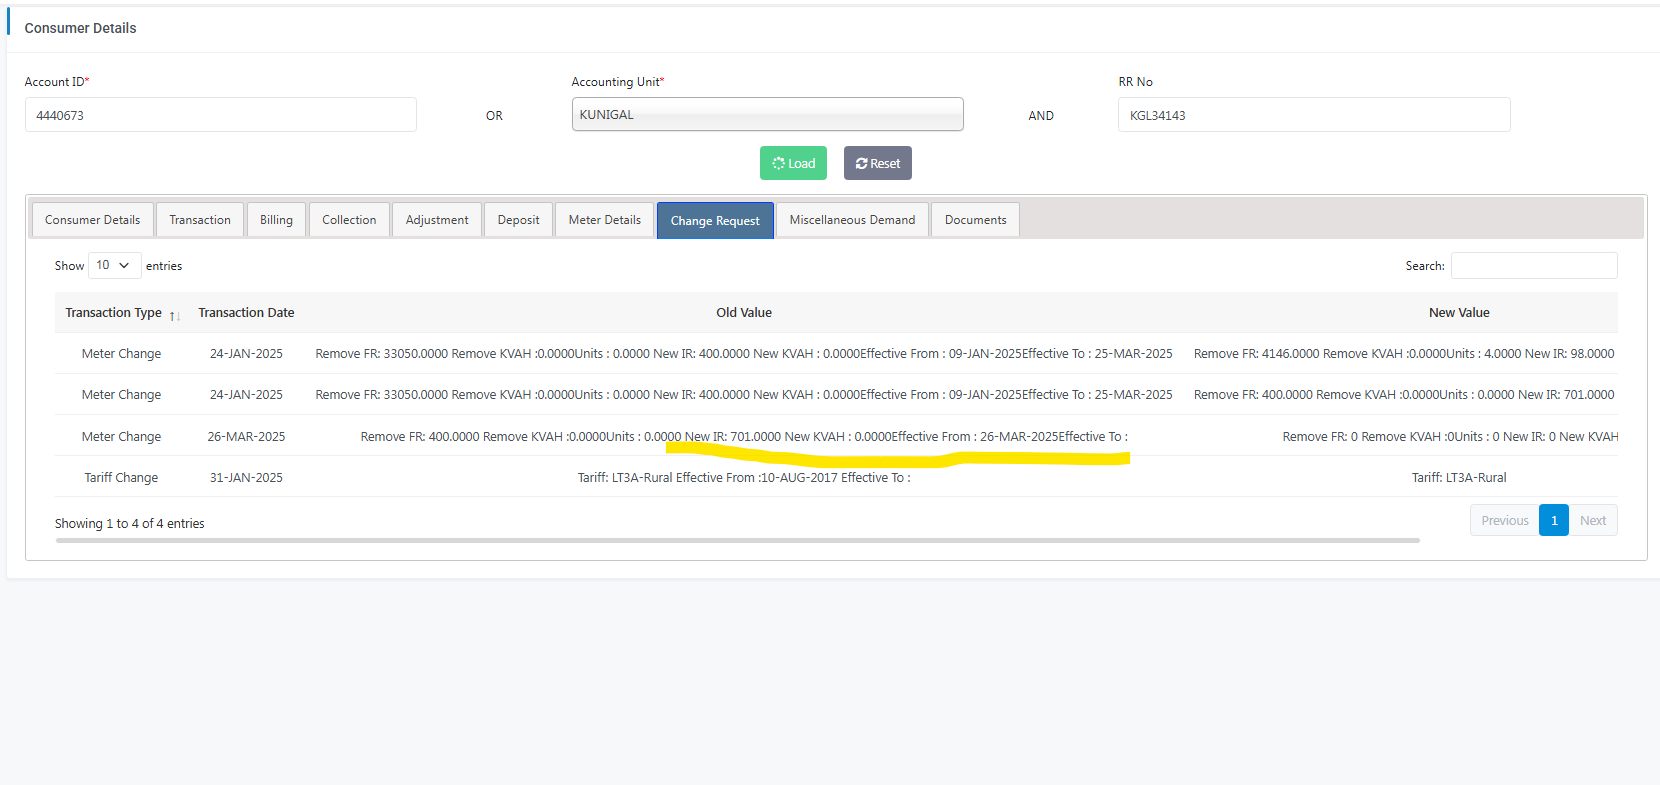The width and height of the screenshot is (1660, 785).
Task: Click the Old Value column header
Action: (x=744, y=313)
